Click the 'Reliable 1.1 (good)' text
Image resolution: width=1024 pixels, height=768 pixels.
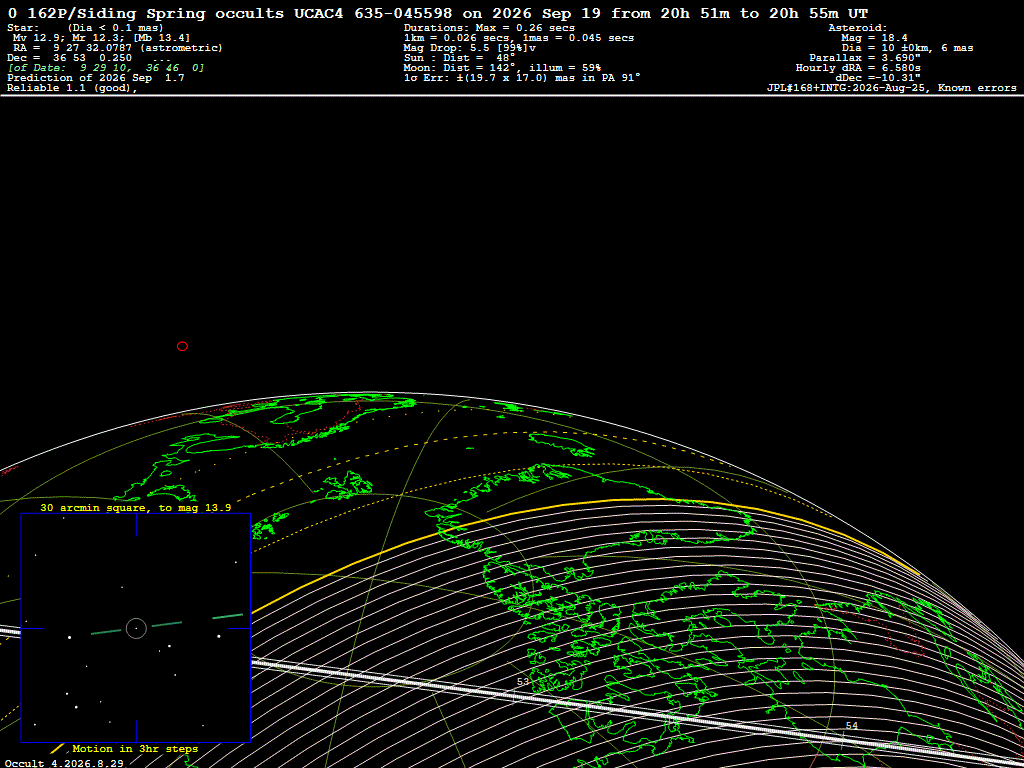pos(72,88)
